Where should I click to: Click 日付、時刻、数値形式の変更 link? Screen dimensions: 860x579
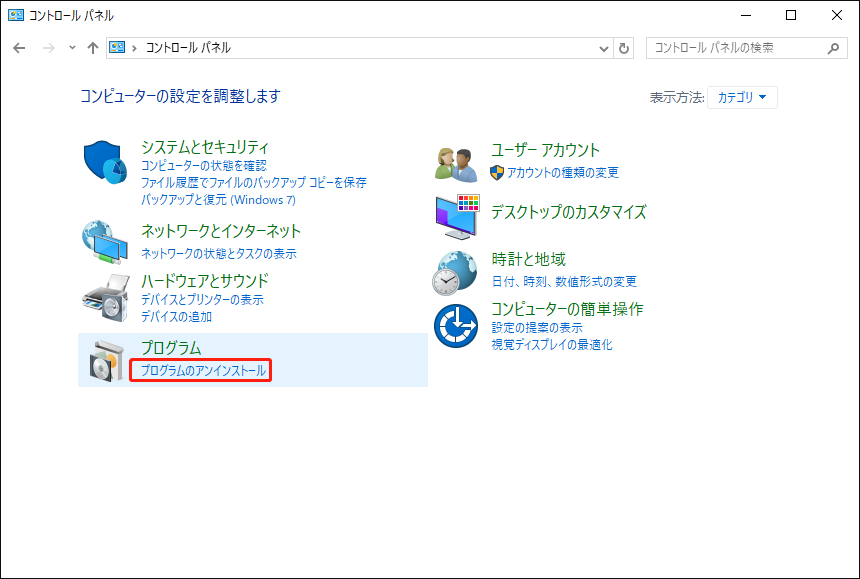tap(564, 282)
